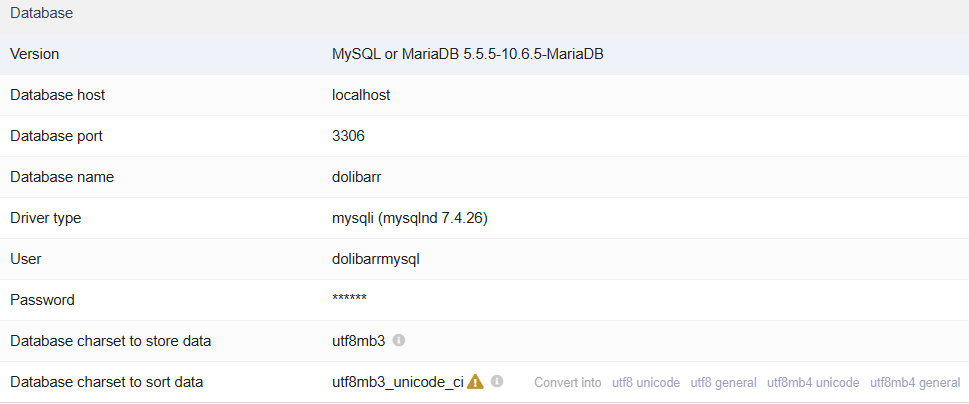This screenshot has height=404, width=969.
Task: Click the info icon after the warning triangle
Action: (497, 381)
